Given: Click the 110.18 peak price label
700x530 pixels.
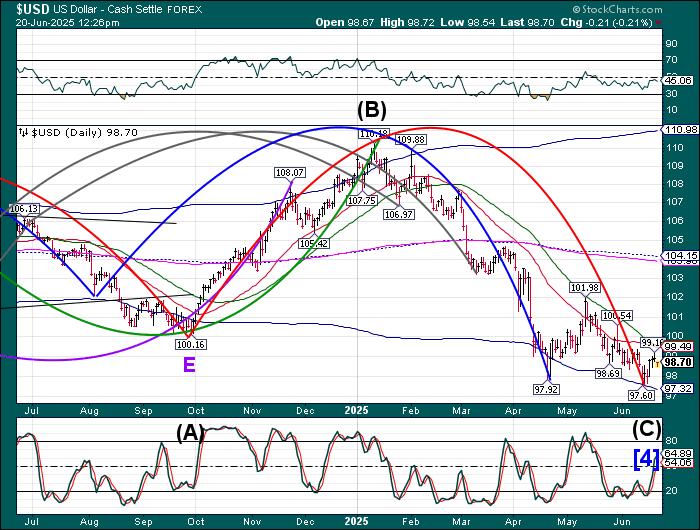Looking at the screenshot, I should 373,134.
